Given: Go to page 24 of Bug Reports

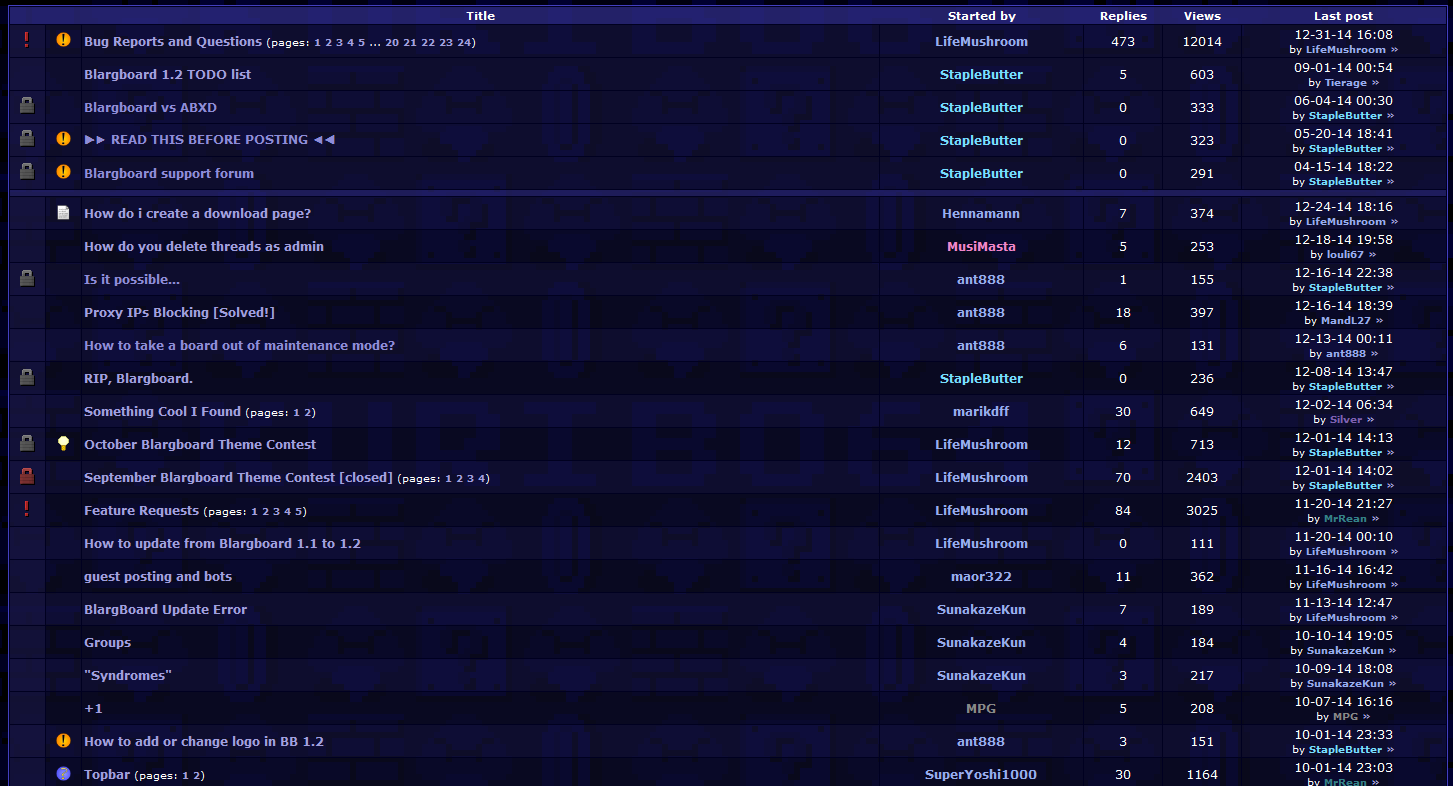Looking at the screenshot, I should point(465,43).
